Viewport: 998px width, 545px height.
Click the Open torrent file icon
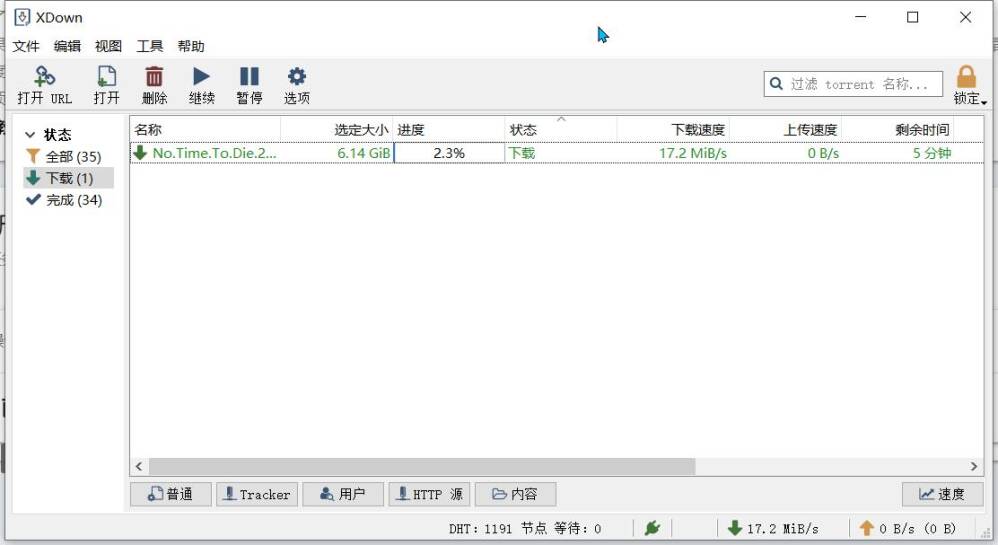coord(106,77)
